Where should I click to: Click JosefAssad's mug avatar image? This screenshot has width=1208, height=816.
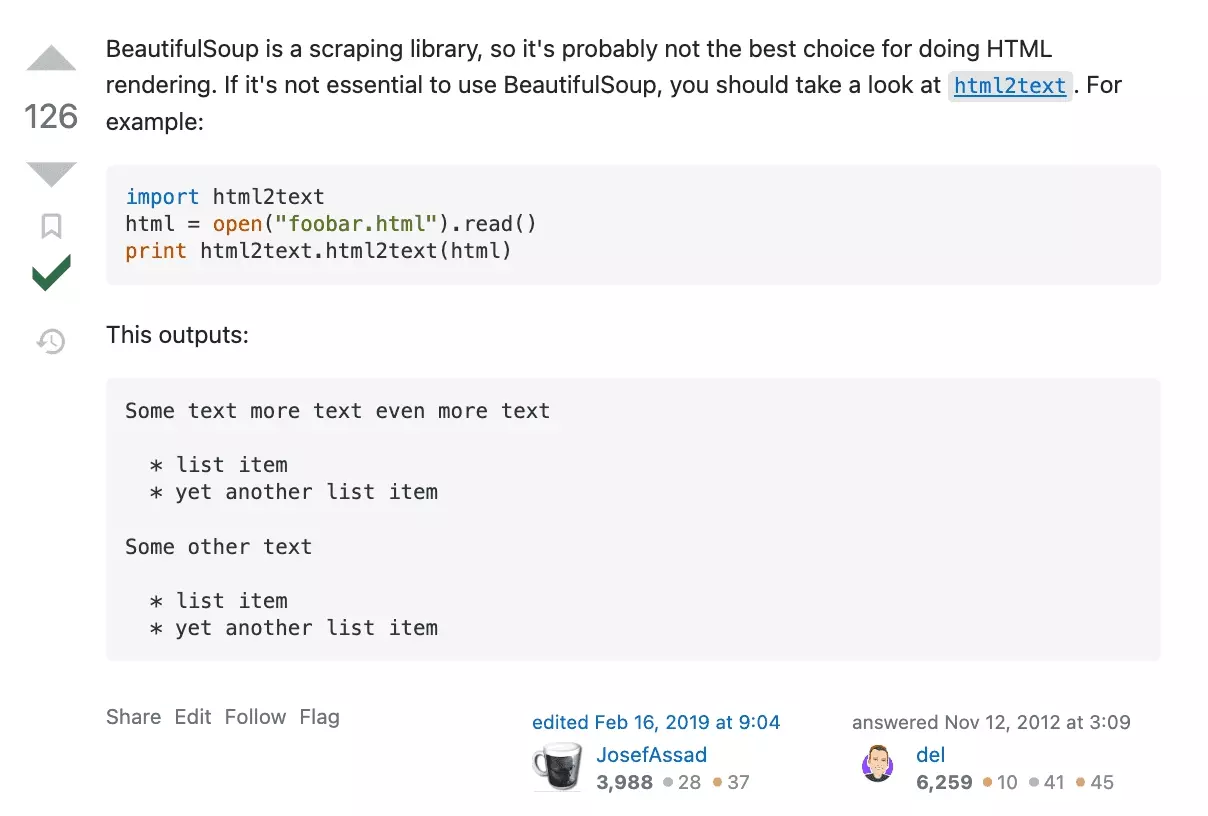point(557,768)
